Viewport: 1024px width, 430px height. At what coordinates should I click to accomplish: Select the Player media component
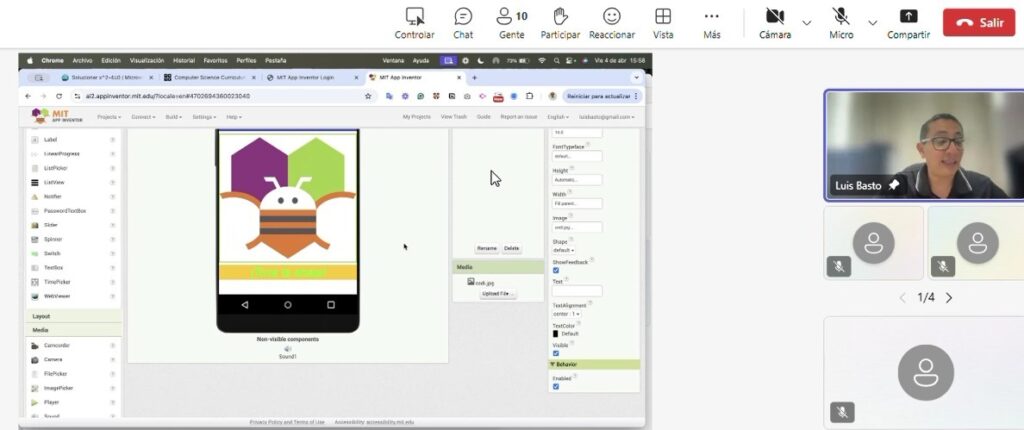[x=51, y=403]
